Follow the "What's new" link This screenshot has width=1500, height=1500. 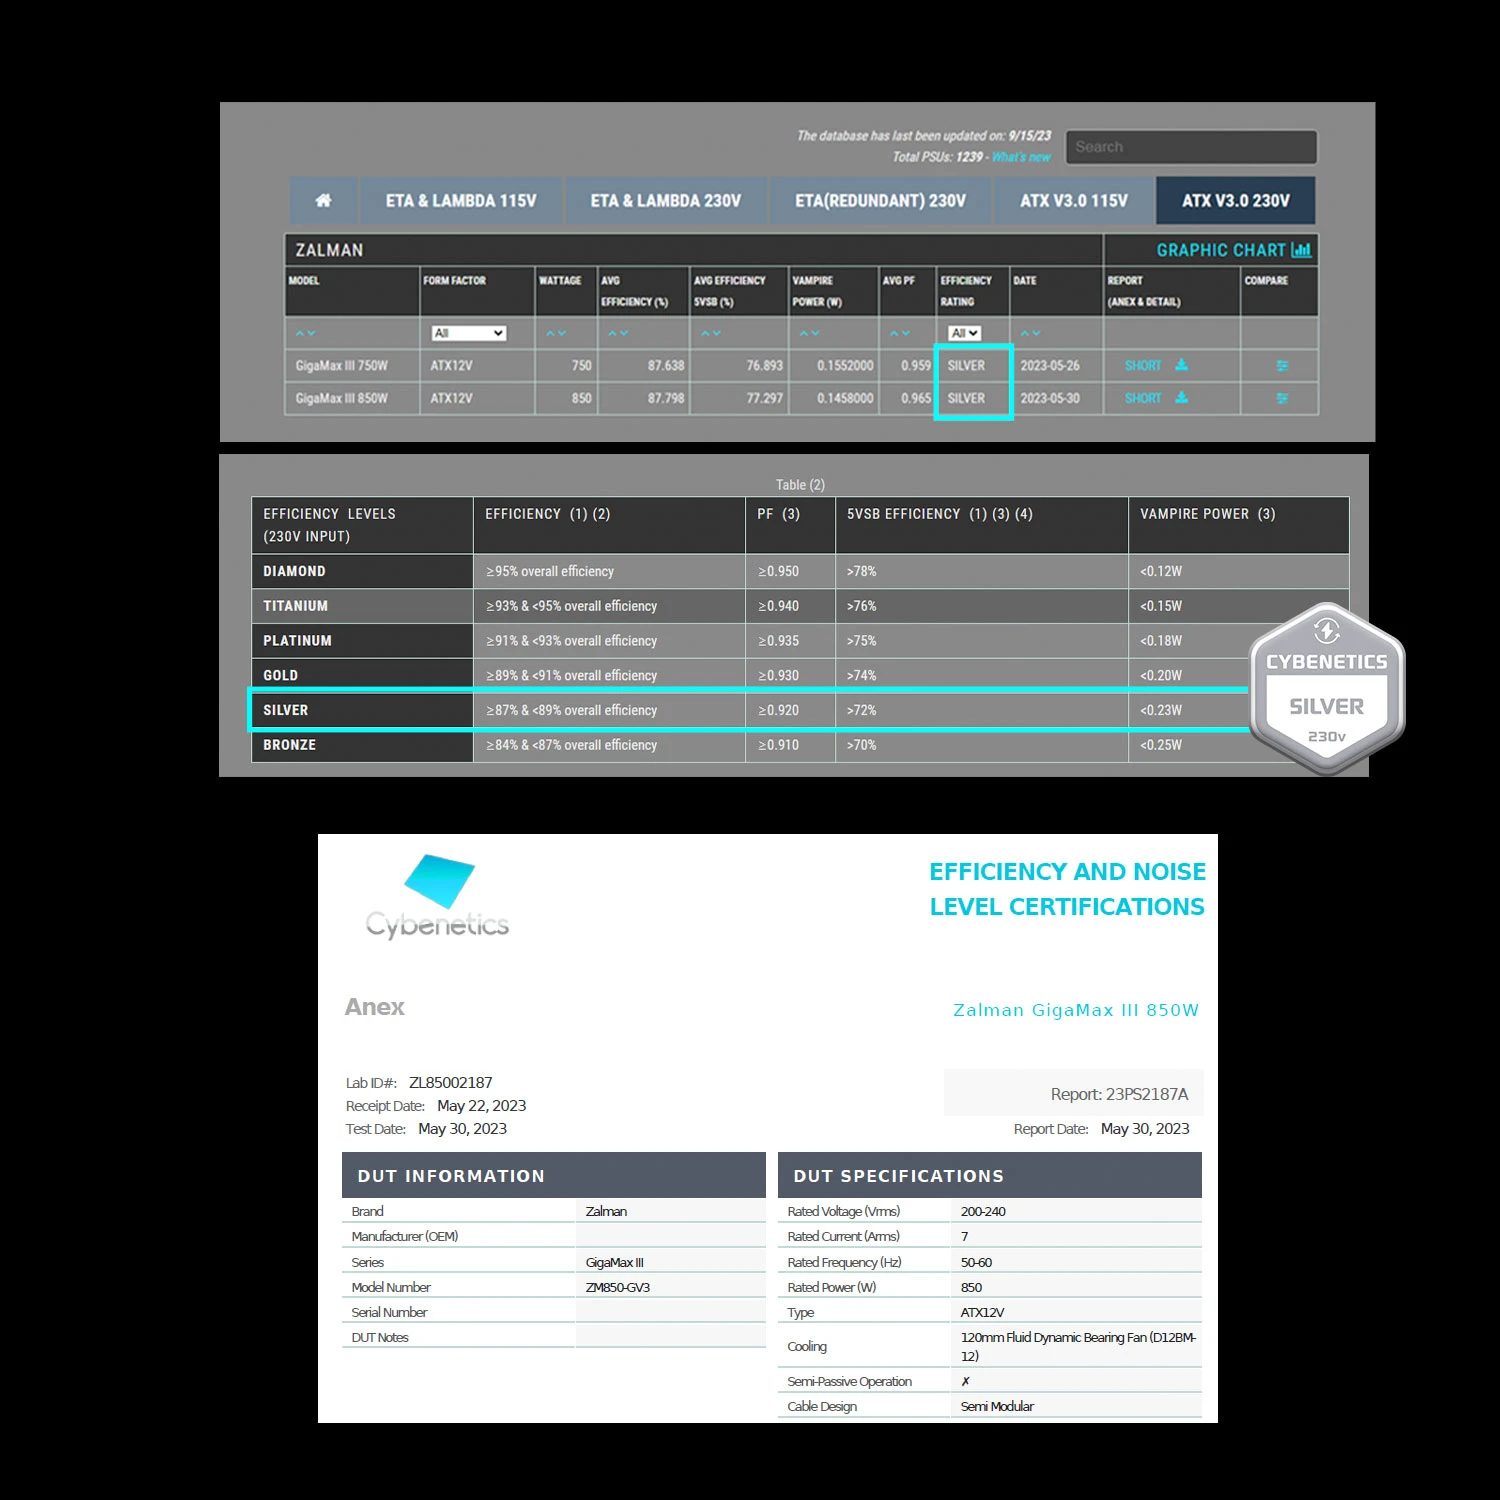(1021, 157)
